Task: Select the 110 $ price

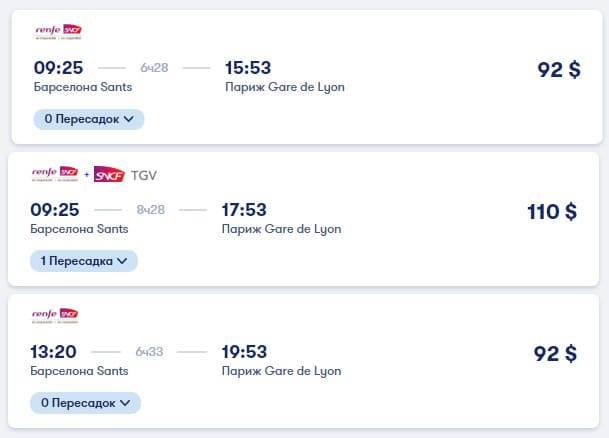Action: pos(552,212)
